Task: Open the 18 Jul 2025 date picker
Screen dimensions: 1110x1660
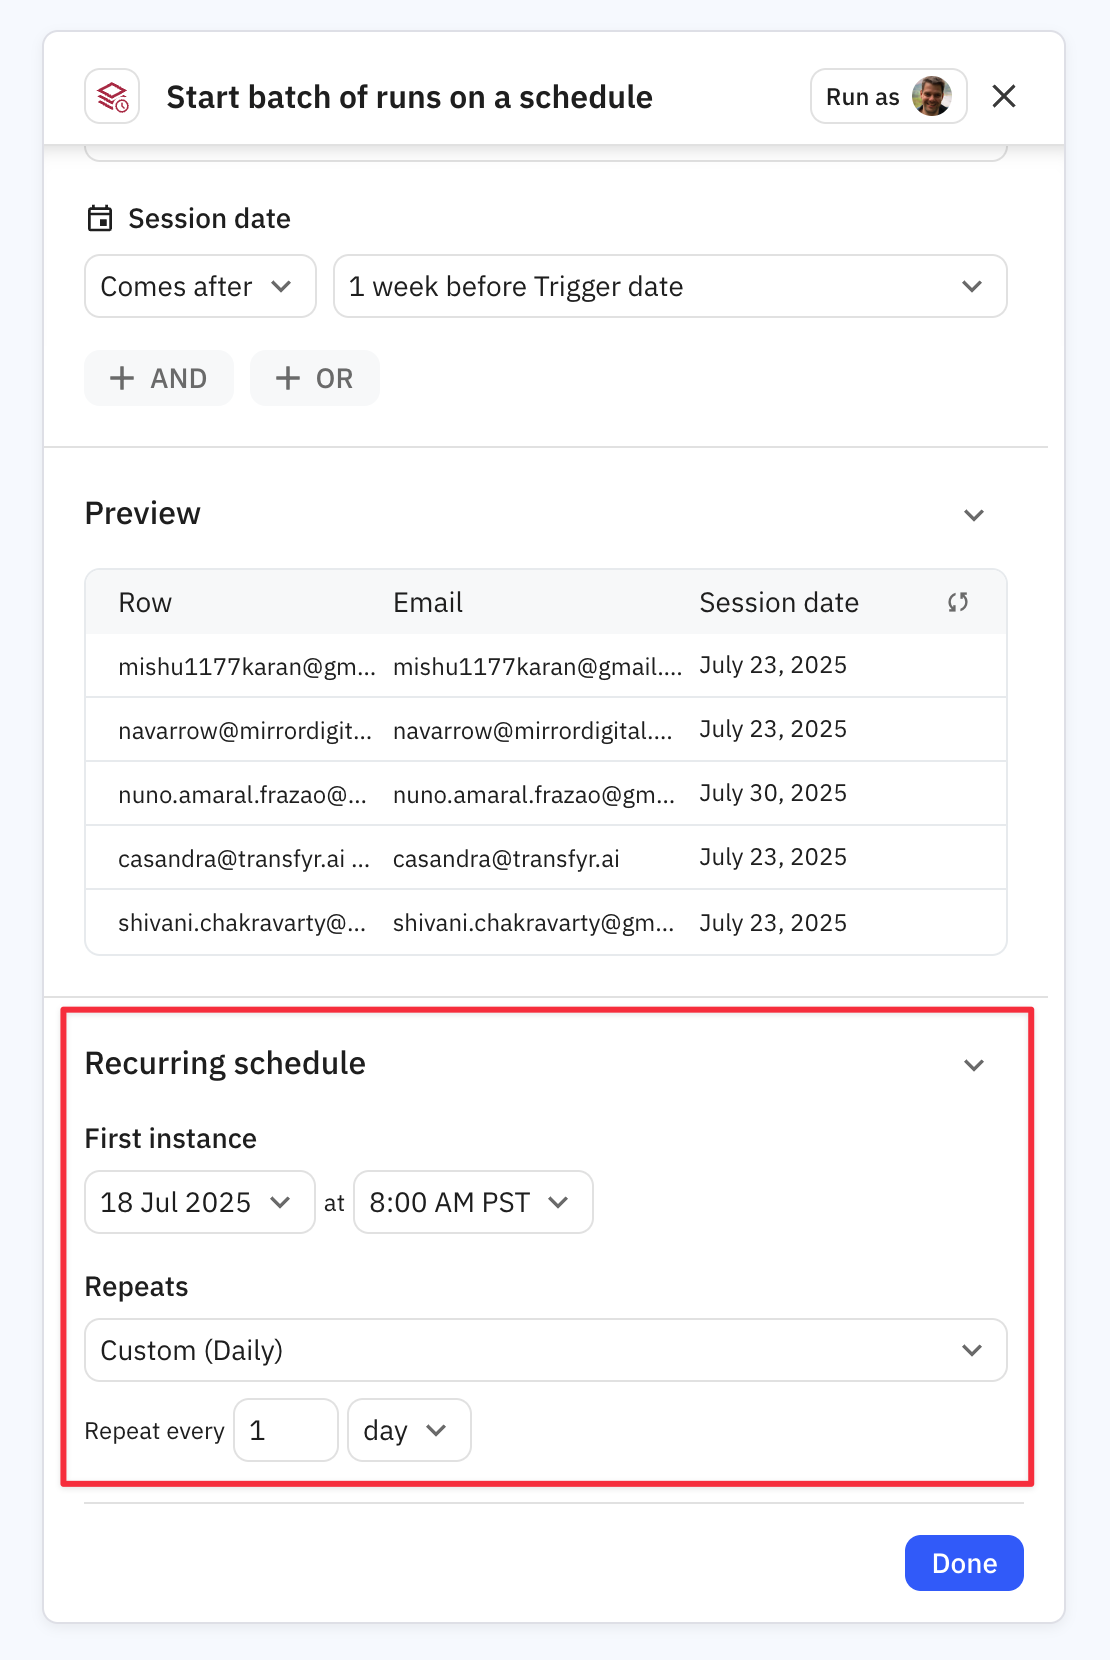Action: [x=199, y=1202]
